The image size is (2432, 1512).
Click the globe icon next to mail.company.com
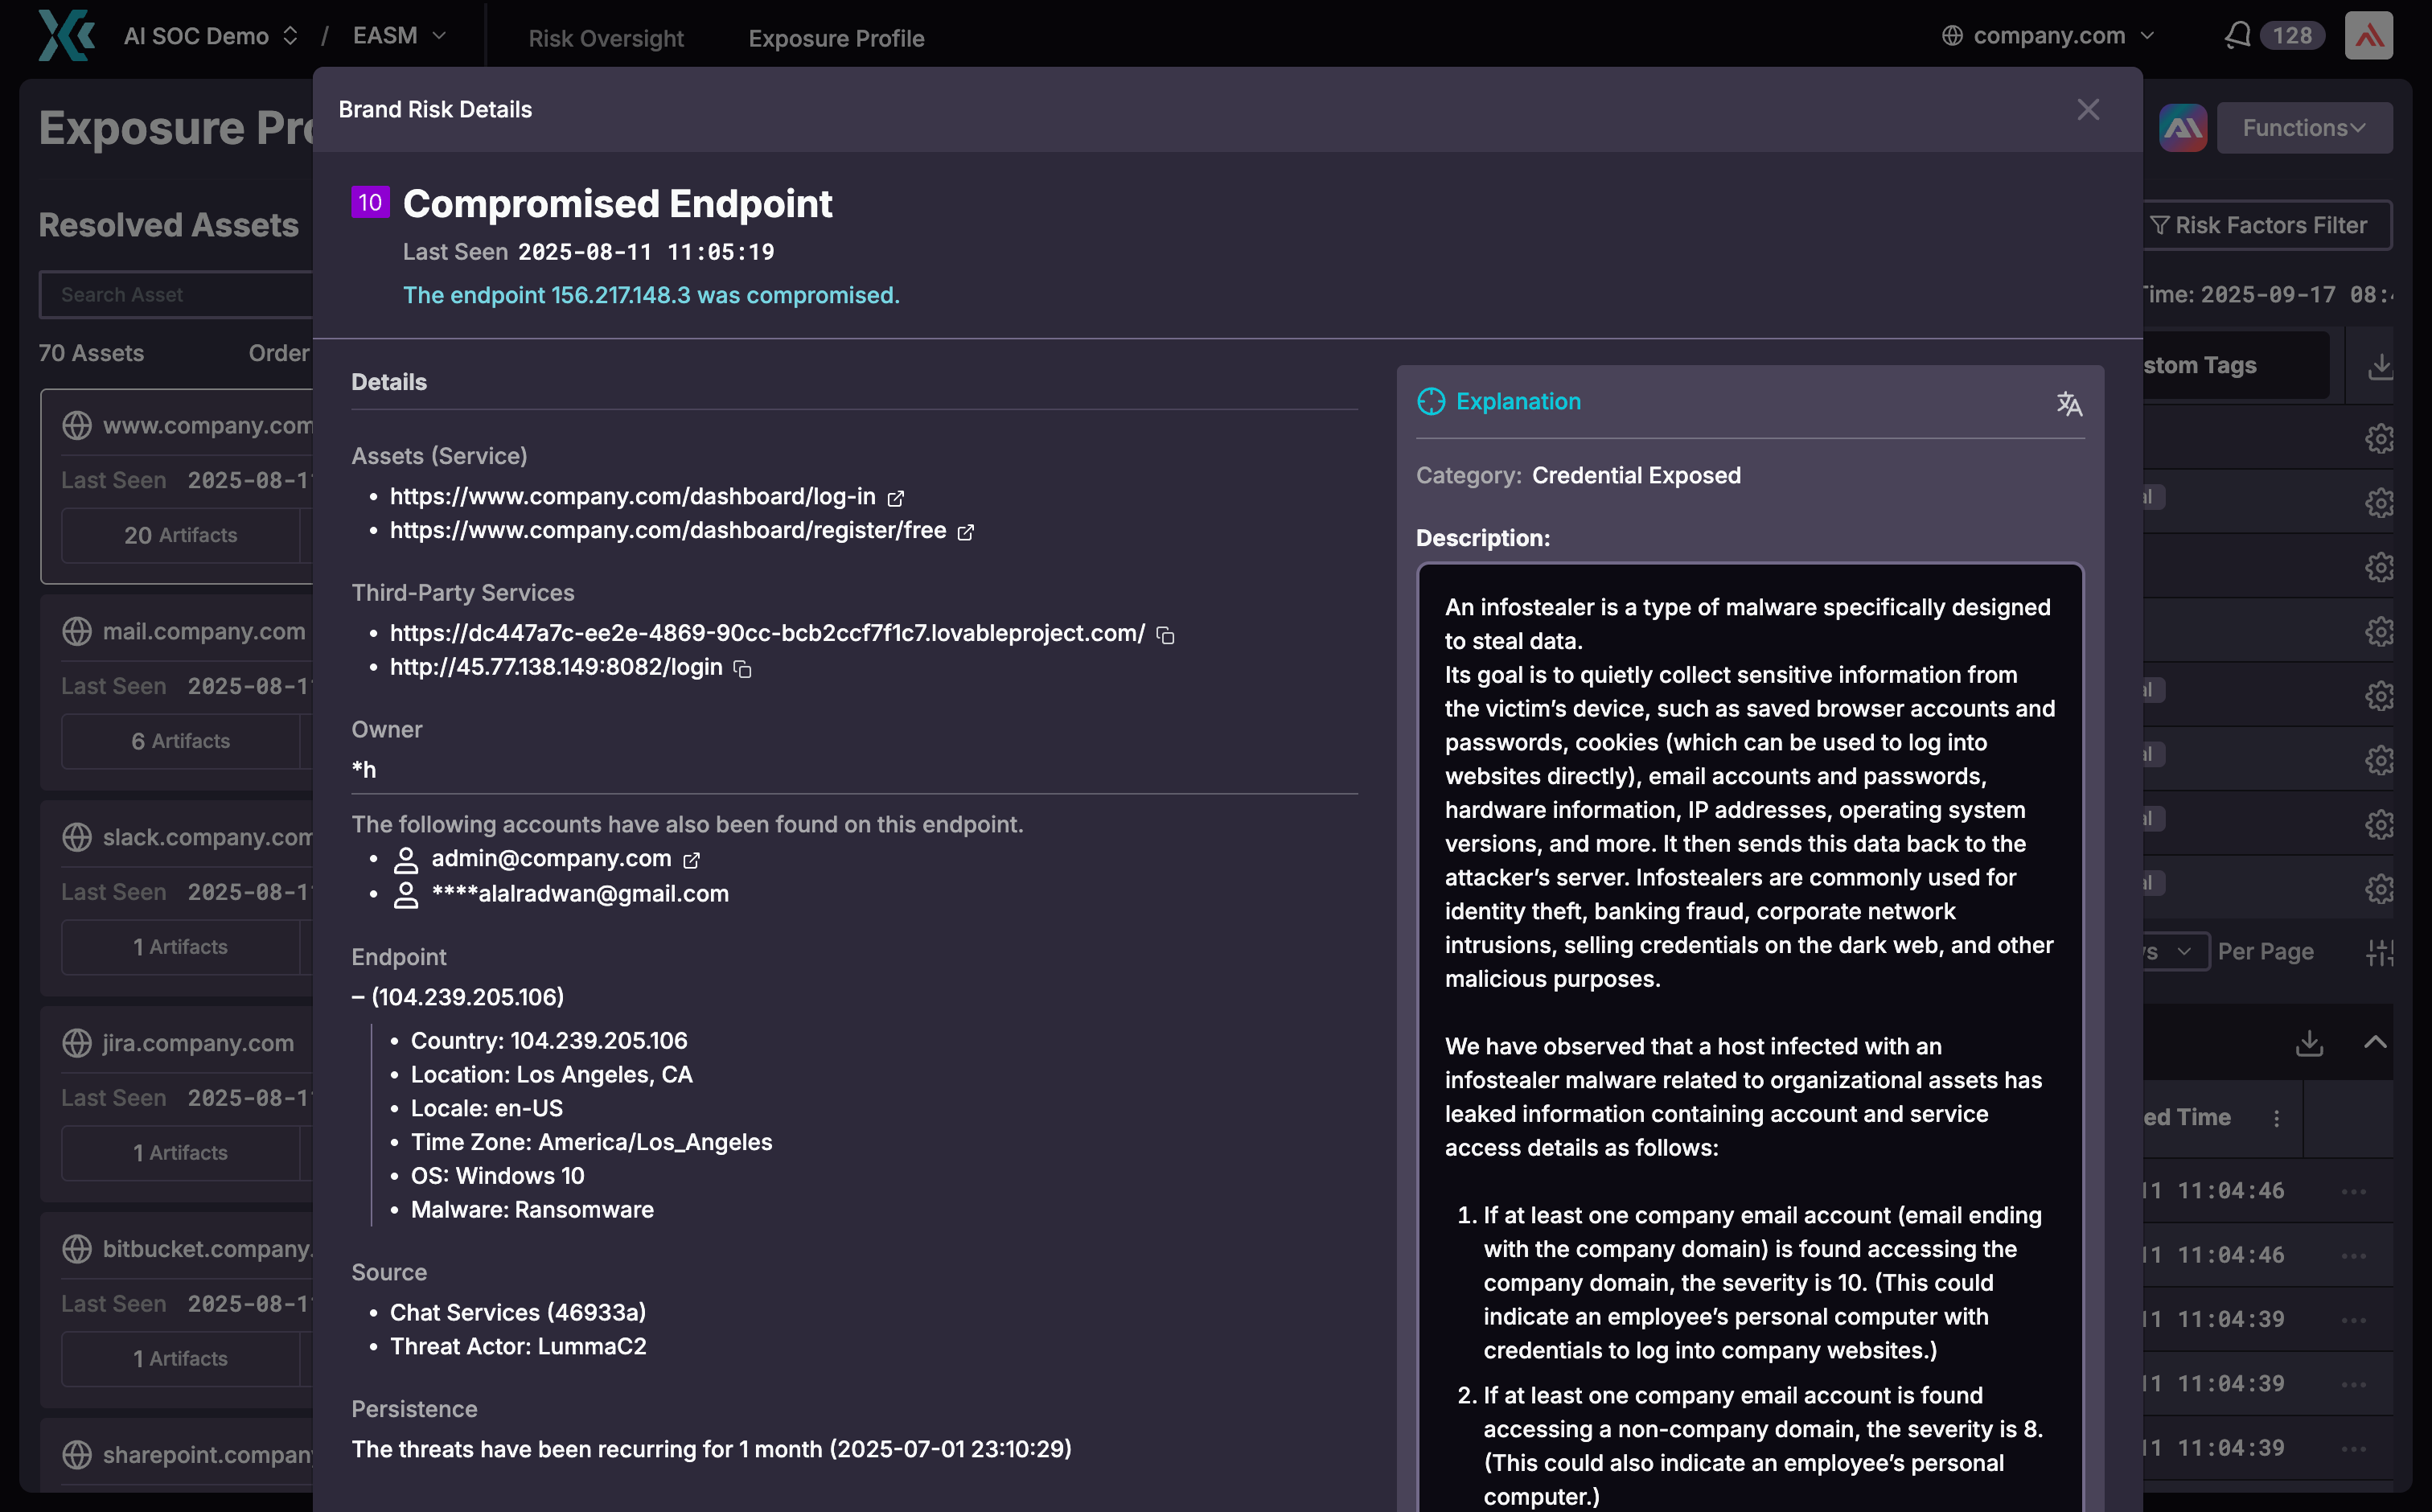coord(77,631)
